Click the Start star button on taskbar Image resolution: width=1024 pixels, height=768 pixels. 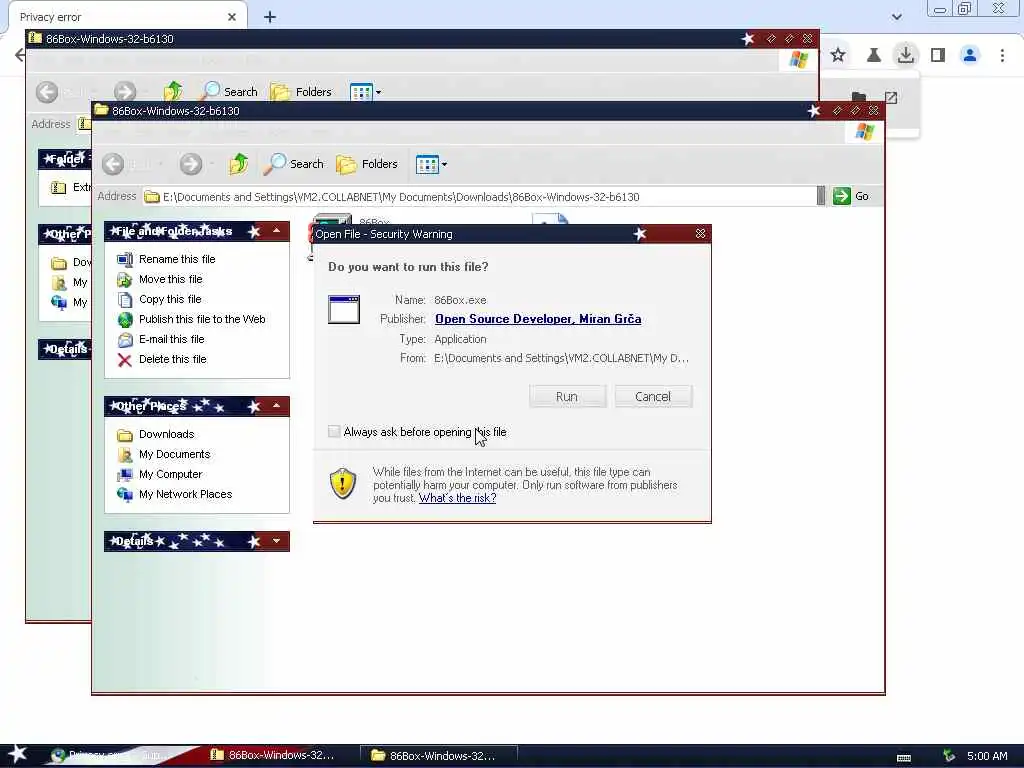pos(18,754)
